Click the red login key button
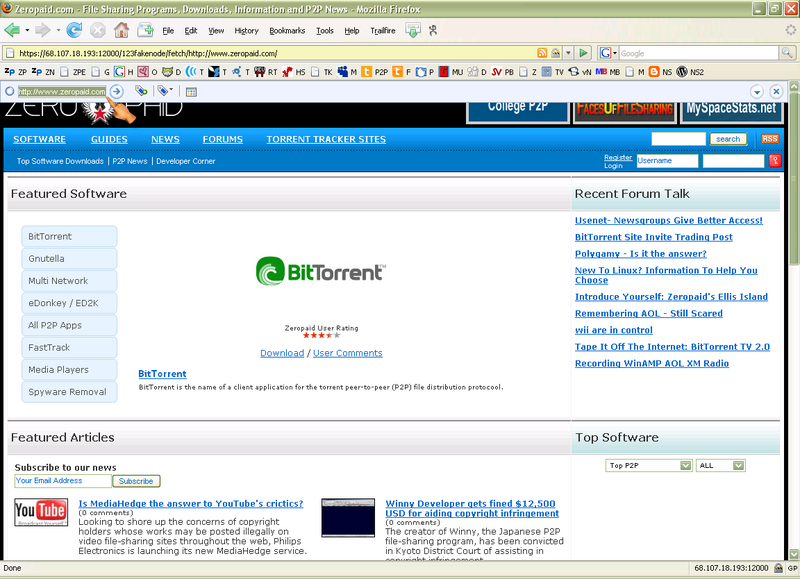 tap(774, 161)
